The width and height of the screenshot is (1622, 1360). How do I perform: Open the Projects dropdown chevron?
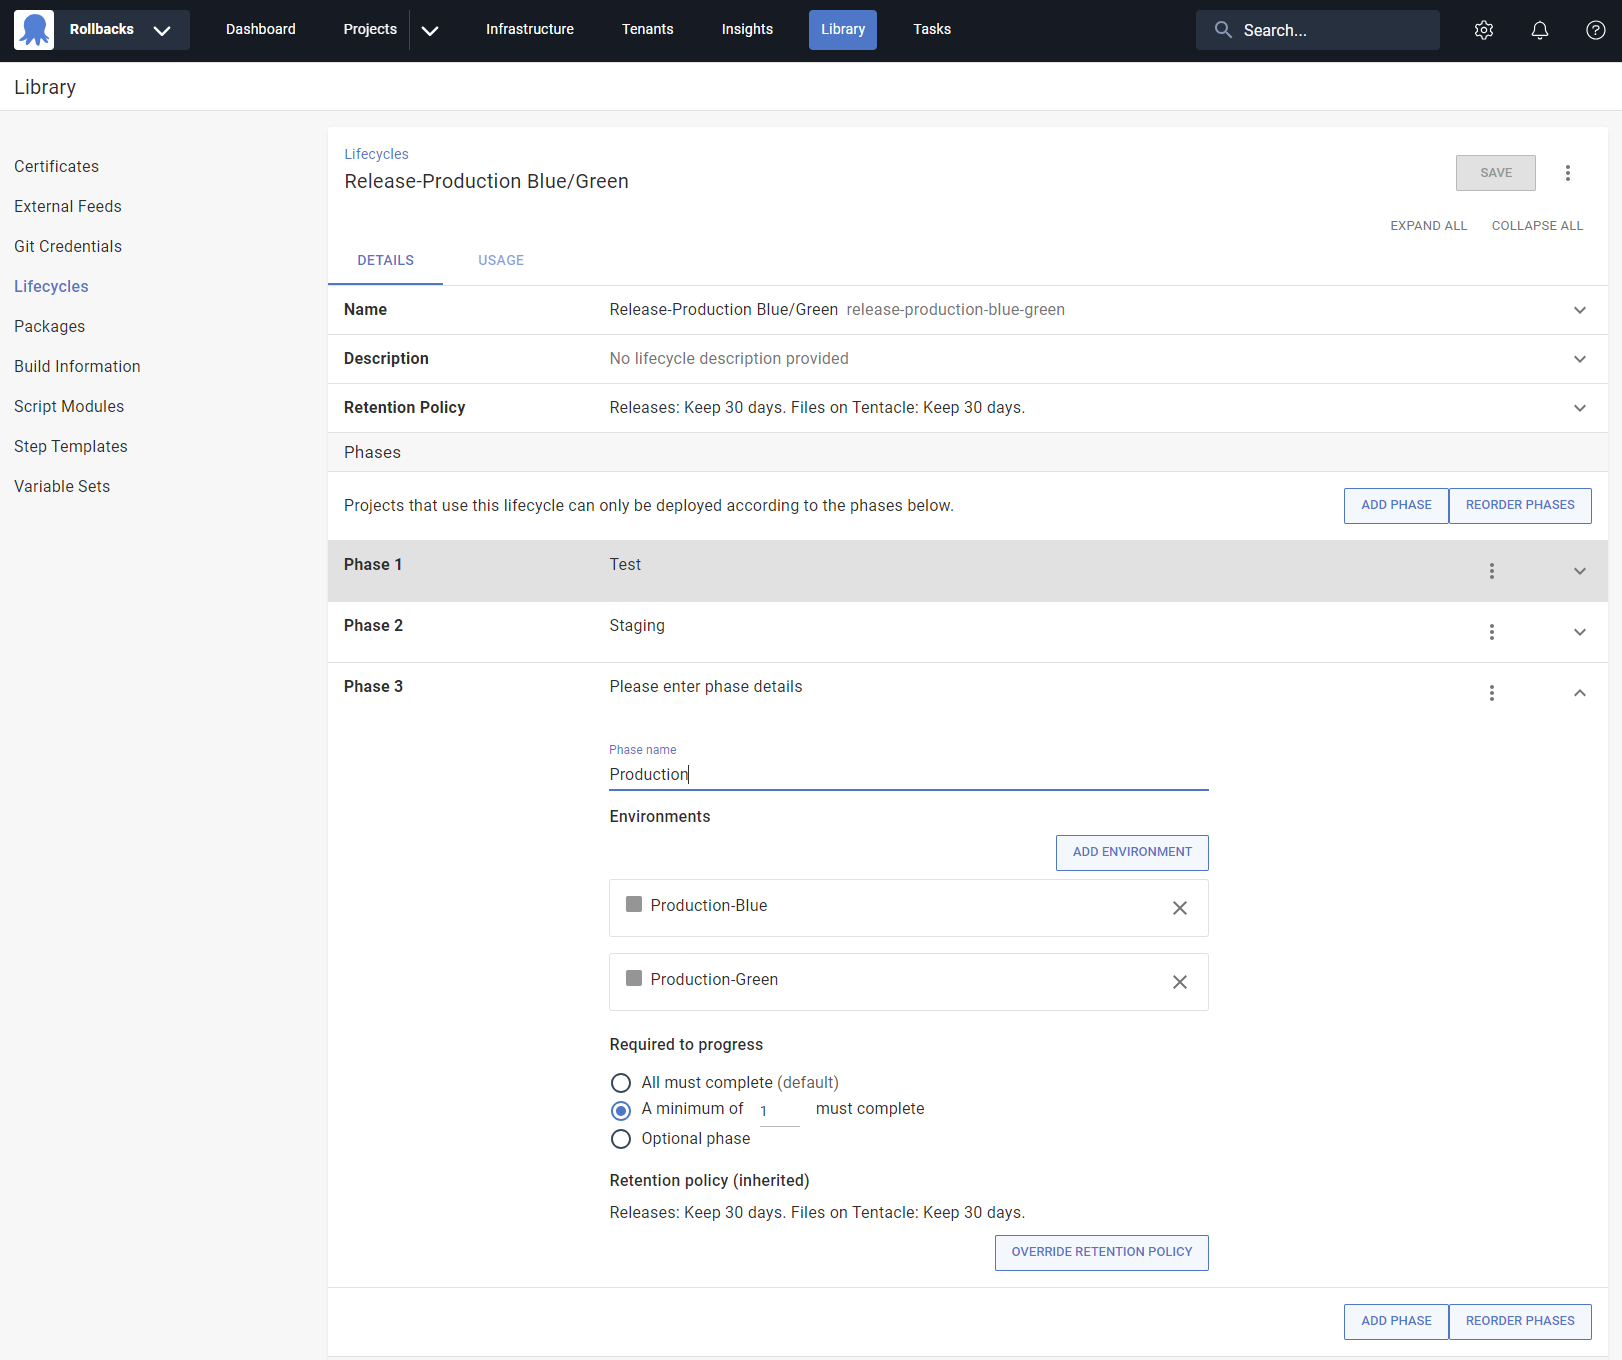click(x=430, y=30)
